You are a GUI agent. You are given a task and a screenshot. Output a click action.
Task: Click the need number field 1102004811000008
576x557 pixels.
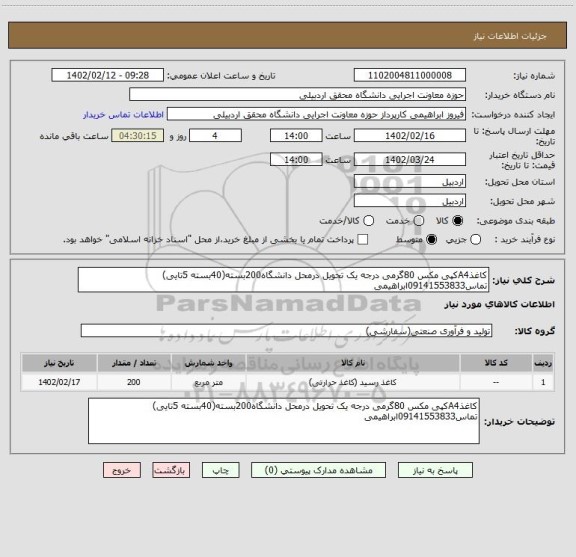(410, 75)
